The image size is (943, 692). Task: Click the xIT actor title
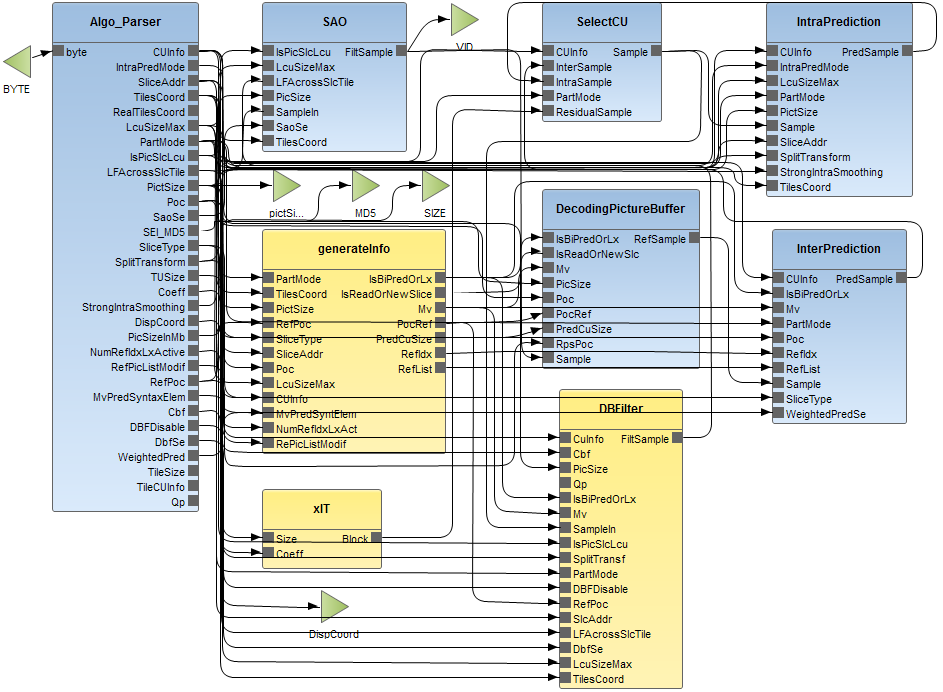click(321, 508)
